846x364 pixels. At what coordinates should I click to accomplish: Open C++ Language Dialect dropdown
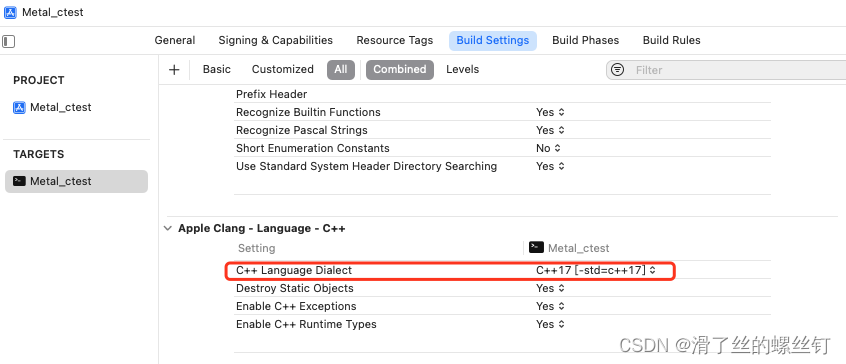pos(596,270)
